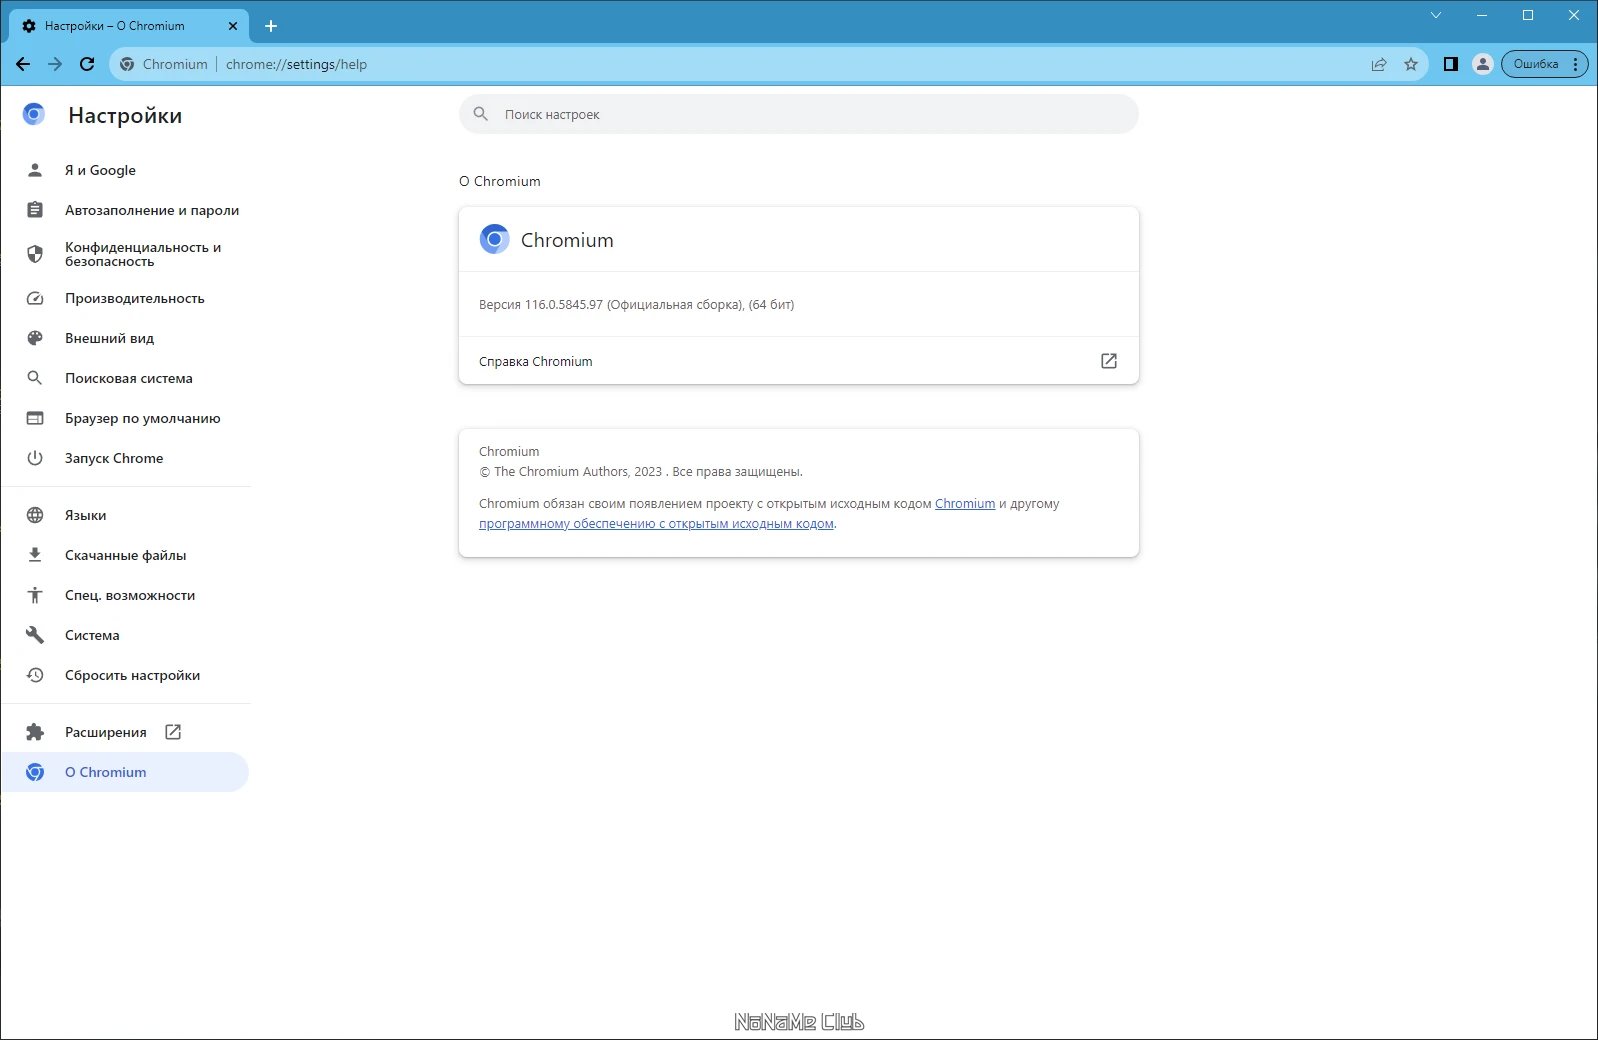Open a new tab with plus button
Viewport: 1598px width, 1040px height.
271,26
